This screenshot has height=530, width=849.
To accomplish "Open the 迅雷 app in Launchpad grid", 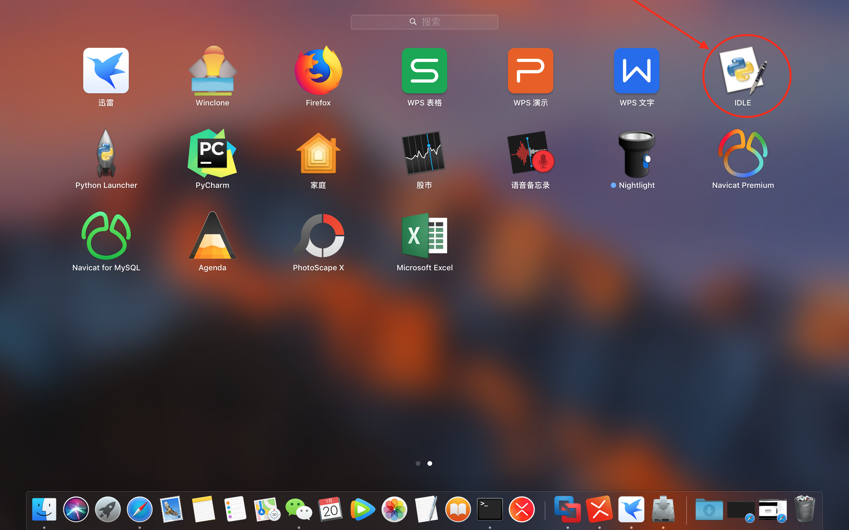I will point(106,71).
